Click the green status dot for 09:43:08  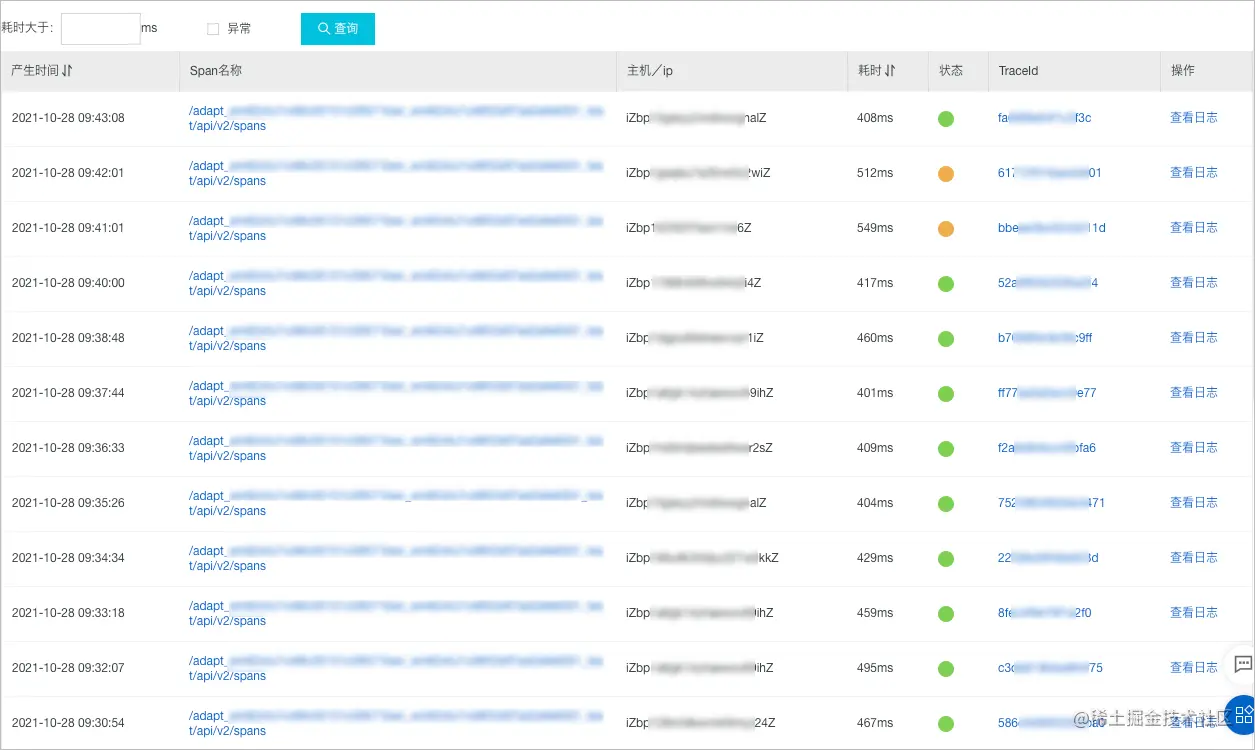pos(946,119)
